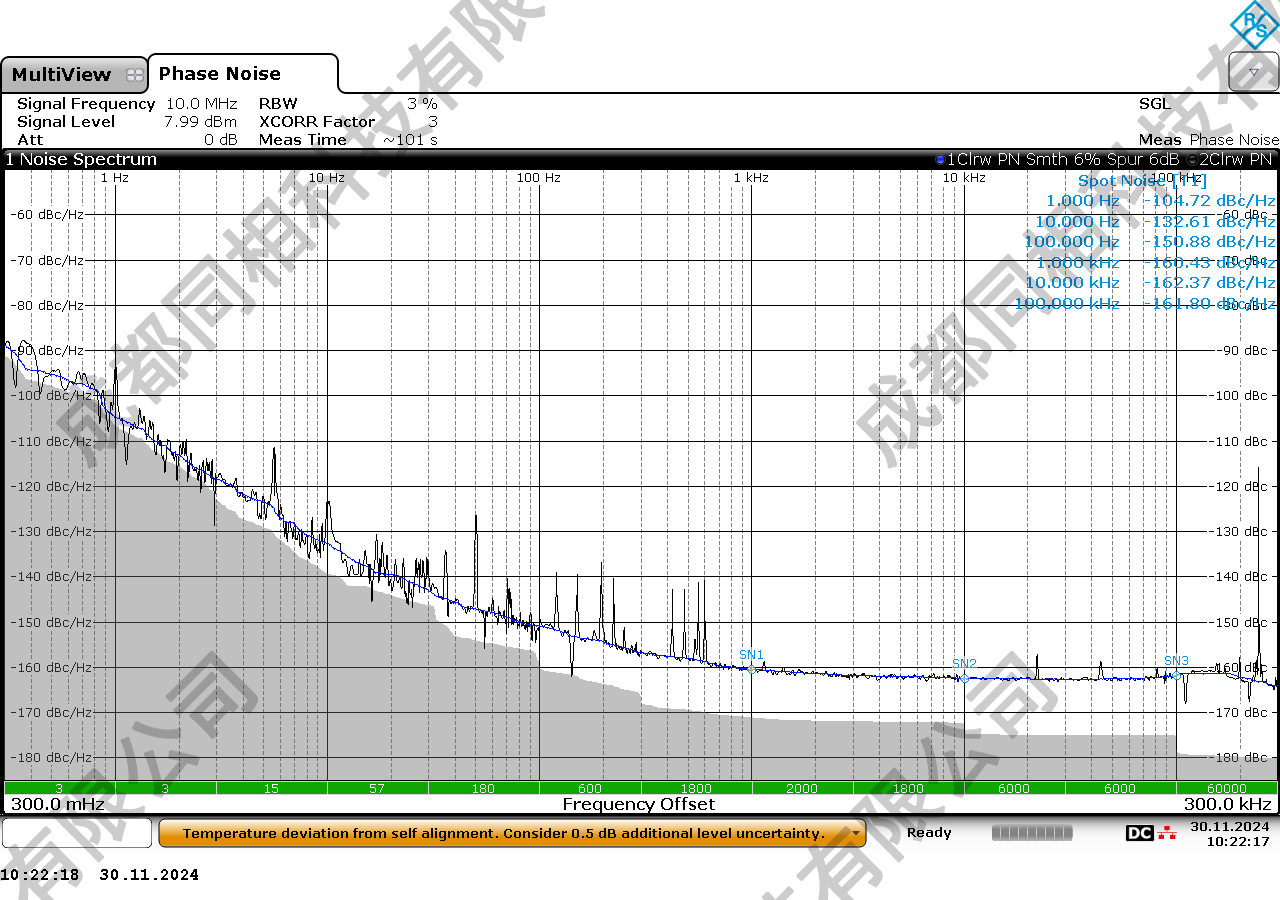Click the SGL single sweep indicator
Image resolution: width=1280 pixels, height=900 pixels.
(1154, 104)
